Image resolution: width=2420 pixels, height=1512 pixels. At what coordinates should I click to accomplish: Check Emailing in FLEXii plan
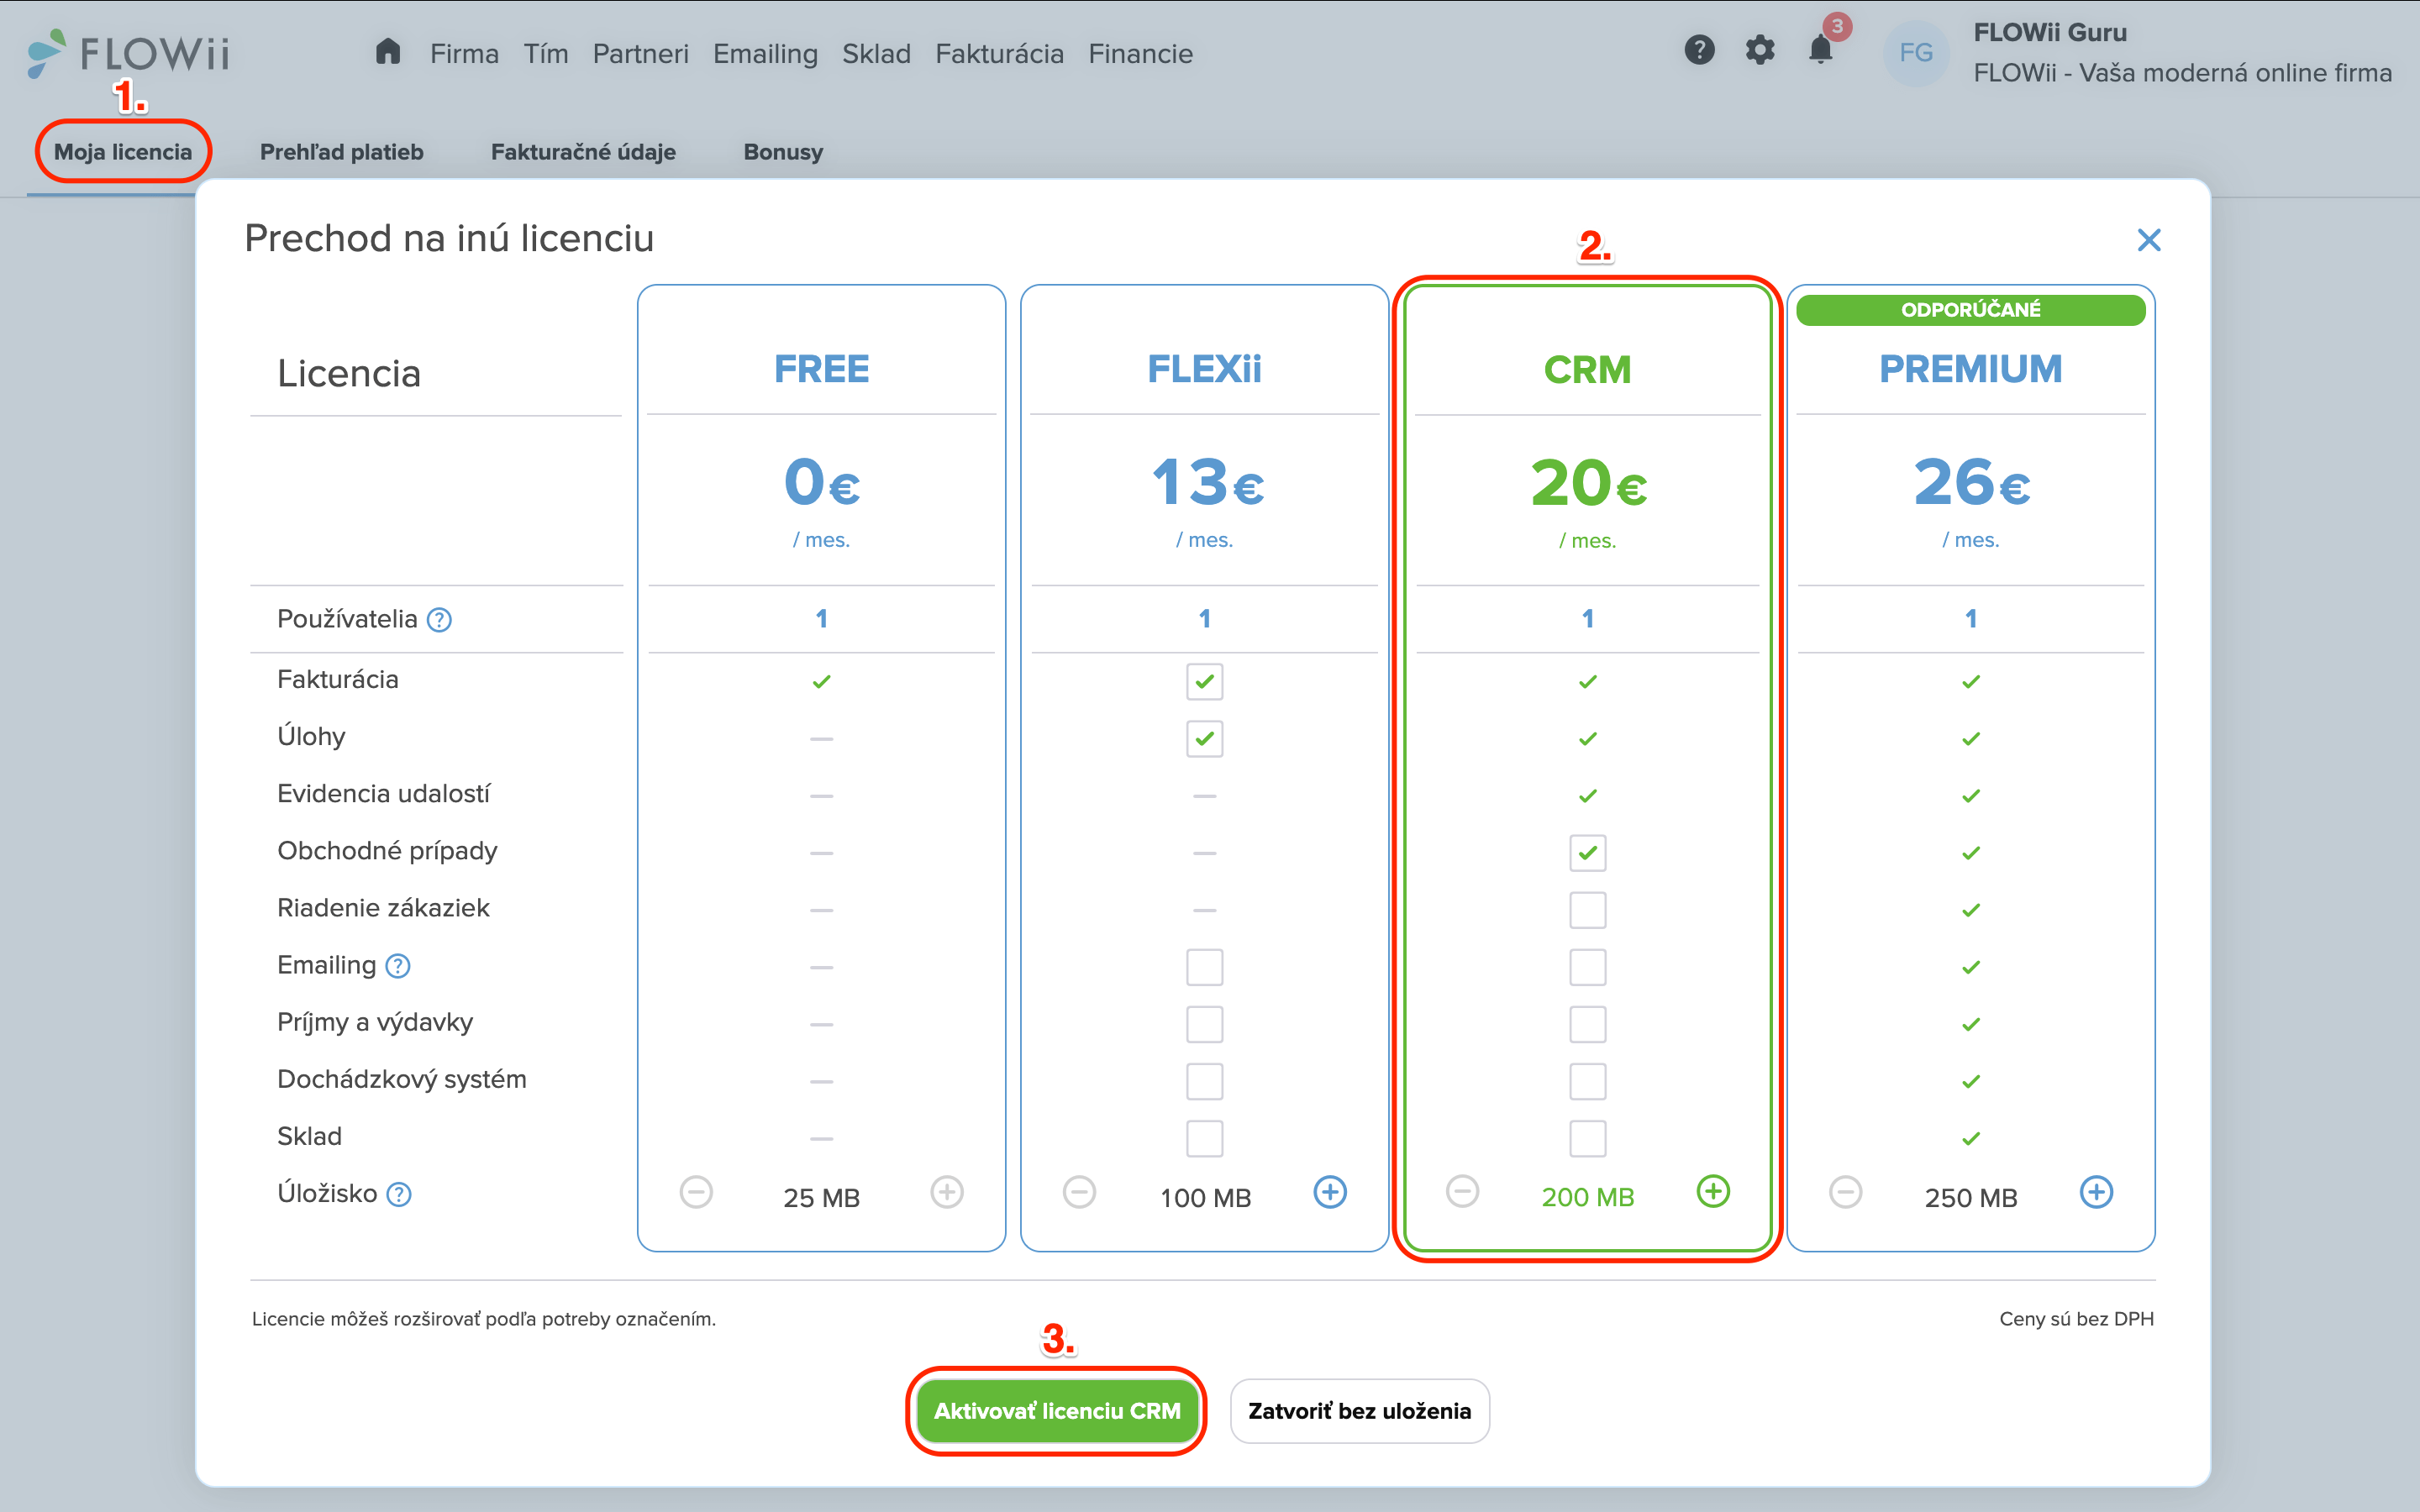pyautogui.click(x=1204, y=967)
